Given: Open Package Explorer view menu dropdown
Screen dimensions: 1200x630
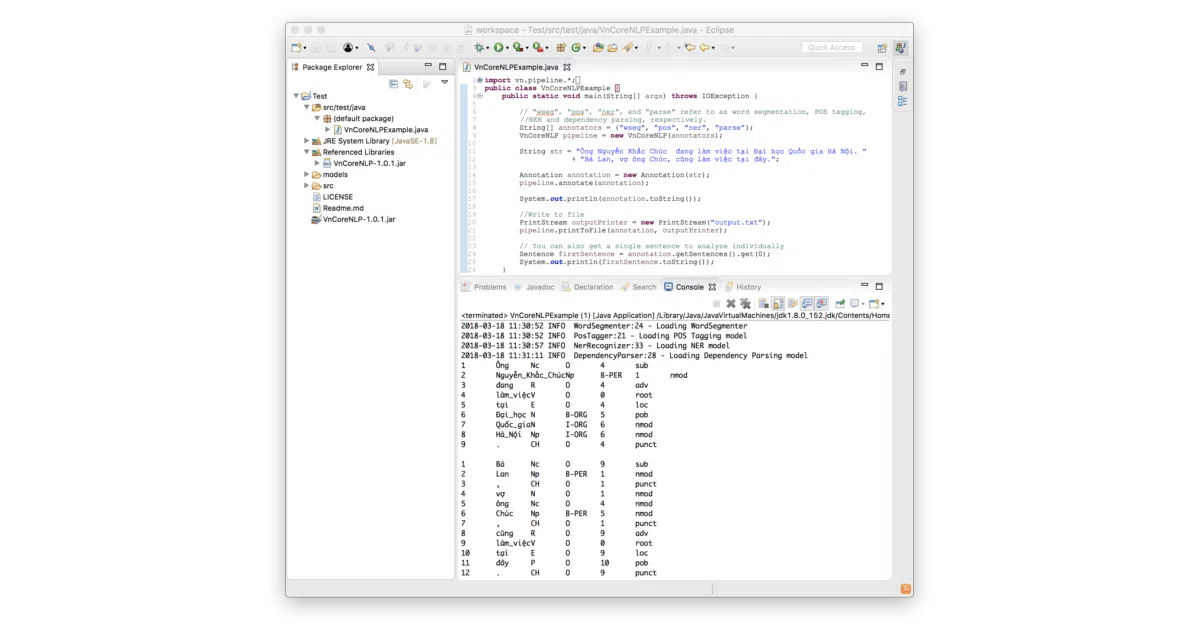Looking at the screenshot, I should [445, 83].
